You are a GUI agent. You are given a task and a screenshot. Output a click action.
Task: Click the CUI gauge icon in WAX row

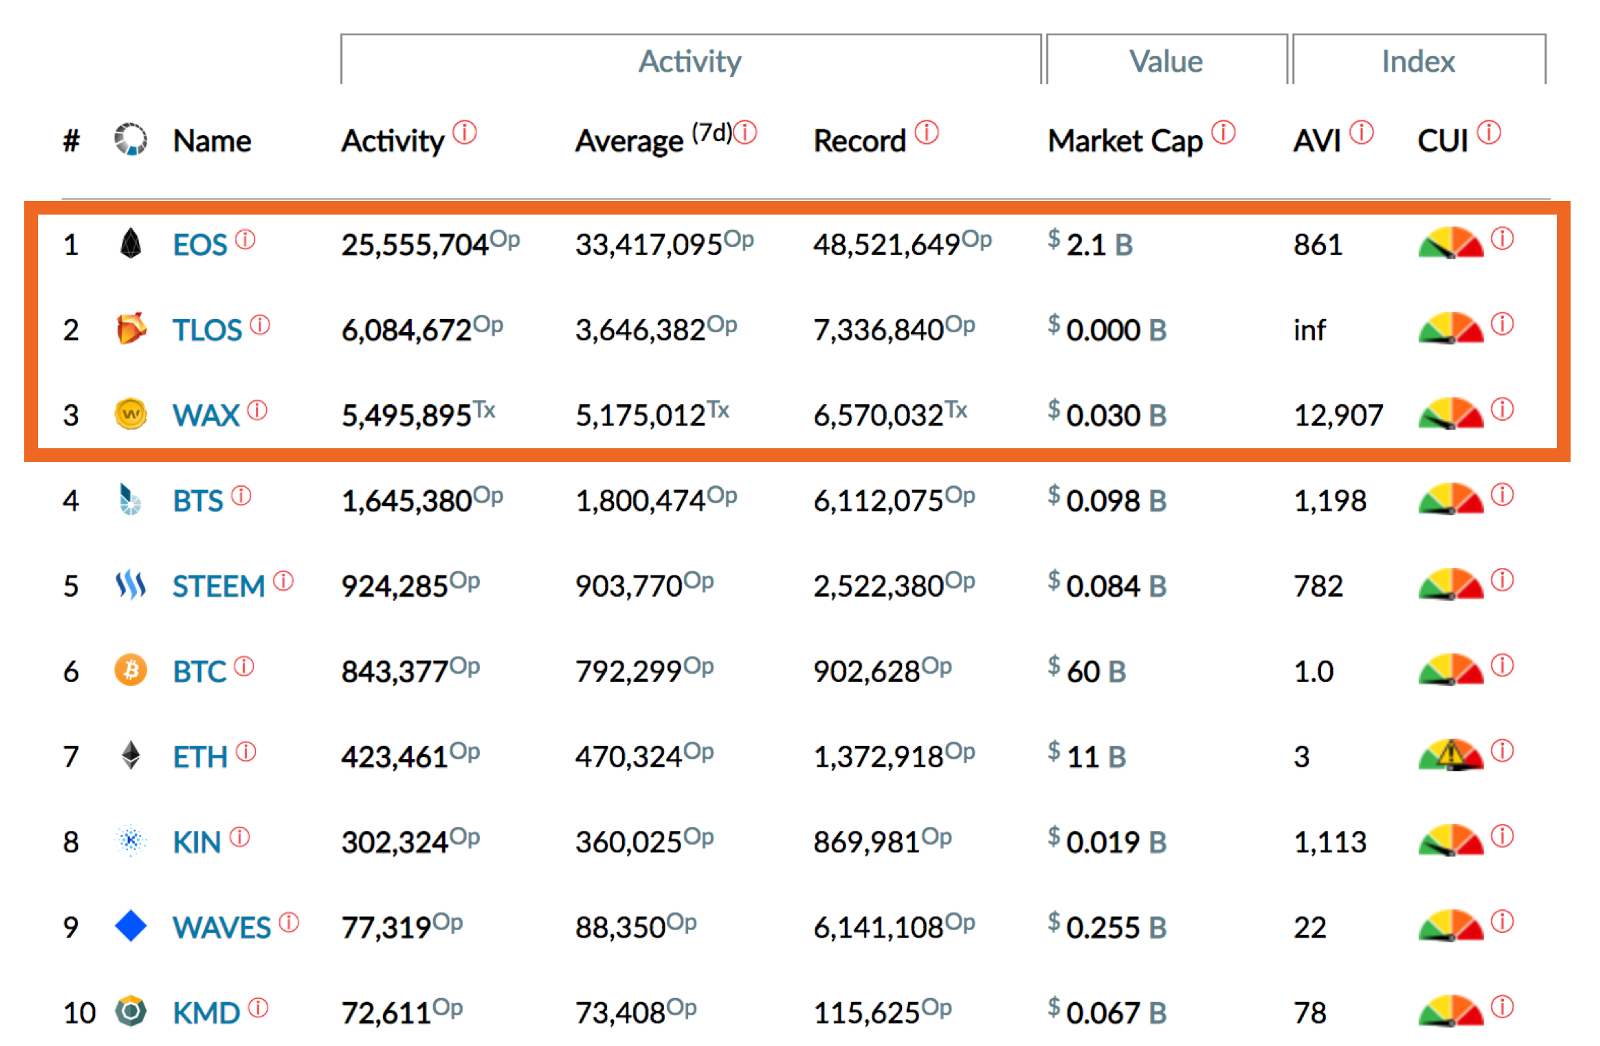pyautogui.click(x=1451, y=413)
